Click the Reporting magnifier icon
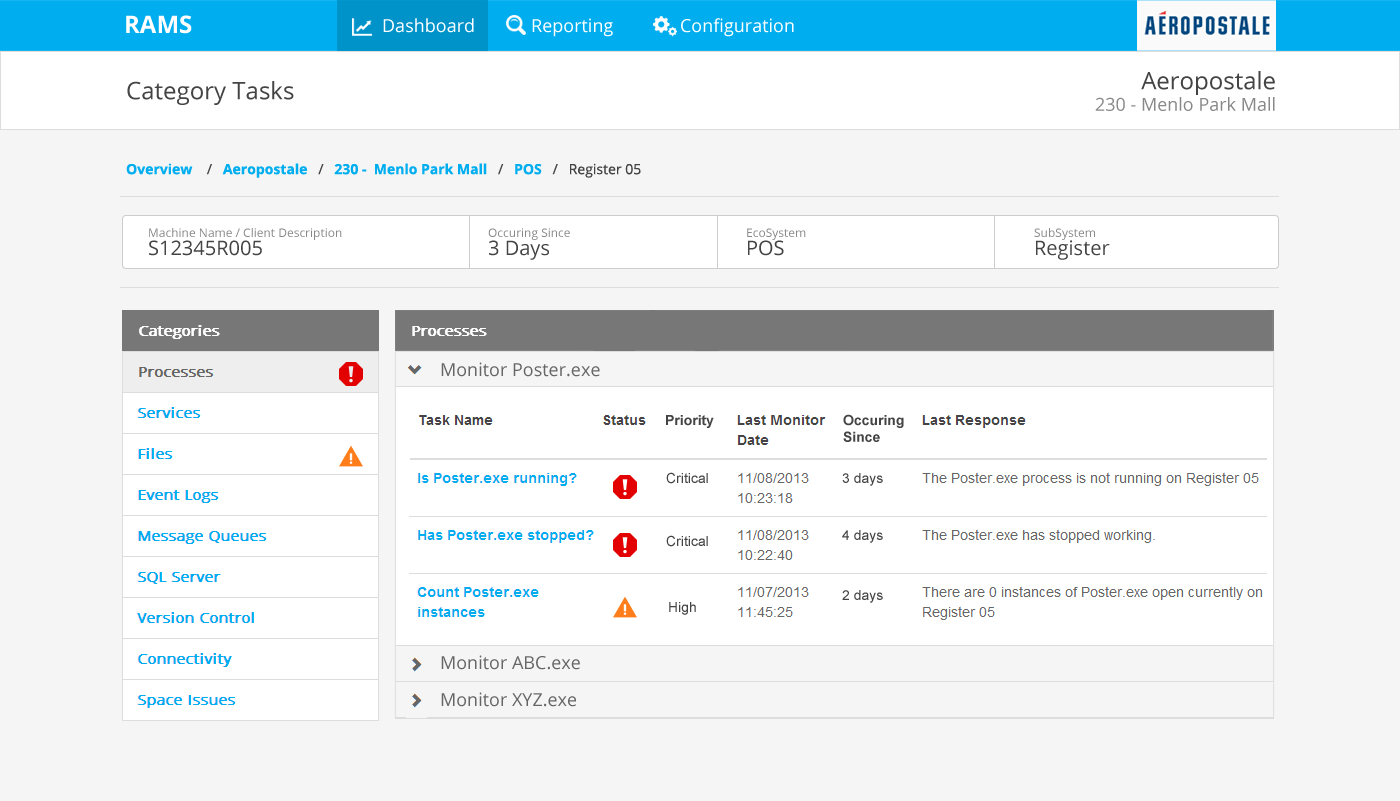 (x=516, y=25)
